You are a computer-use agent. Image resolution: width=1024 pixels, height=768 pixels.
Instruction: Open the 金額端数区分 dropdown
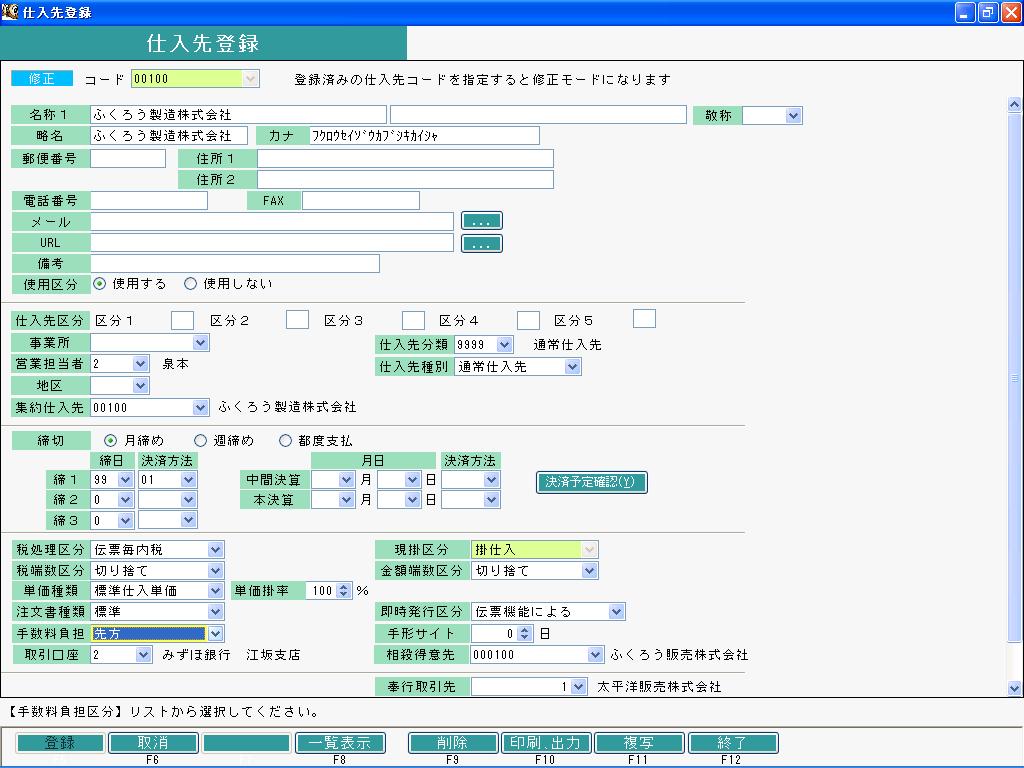click(589, 570)
